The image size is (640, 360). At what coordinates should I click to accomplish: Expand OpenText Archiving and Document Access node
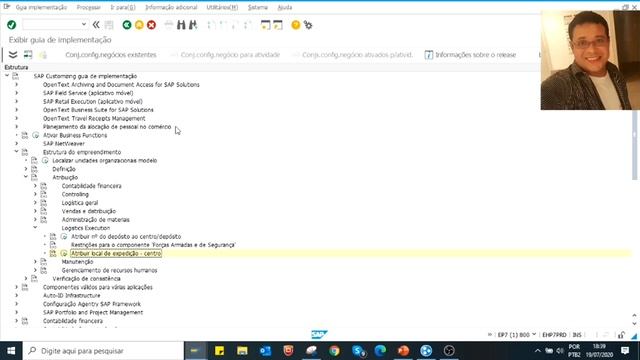[x=17, y=84]
